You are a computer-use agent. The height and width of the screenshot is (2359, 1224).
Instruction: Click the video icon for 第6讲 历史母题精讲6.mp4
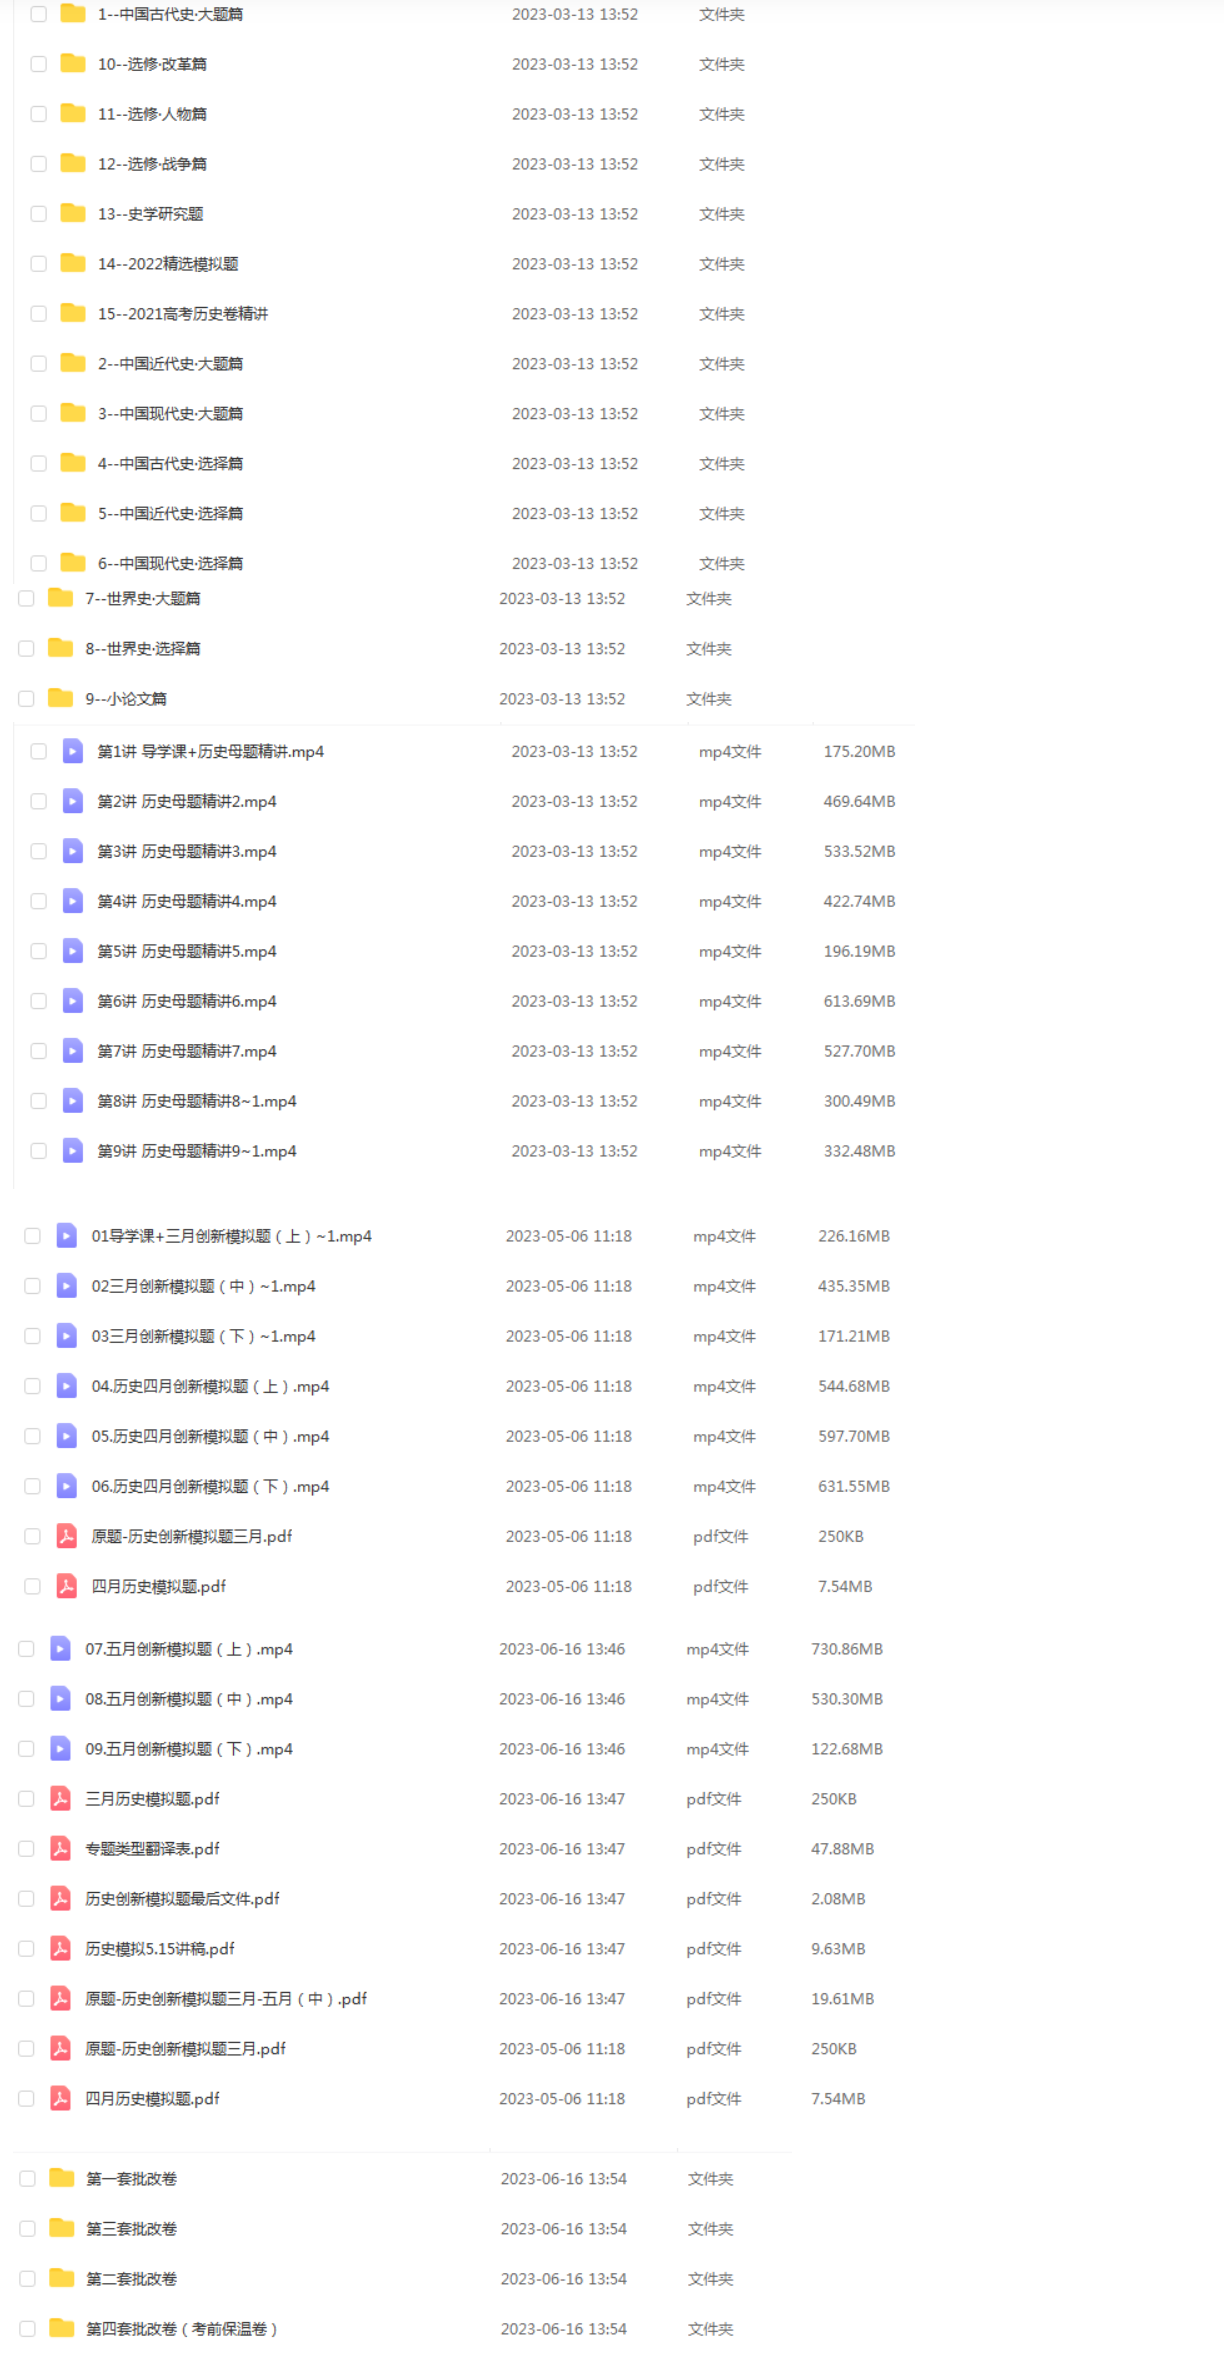tap(73, 1001)
